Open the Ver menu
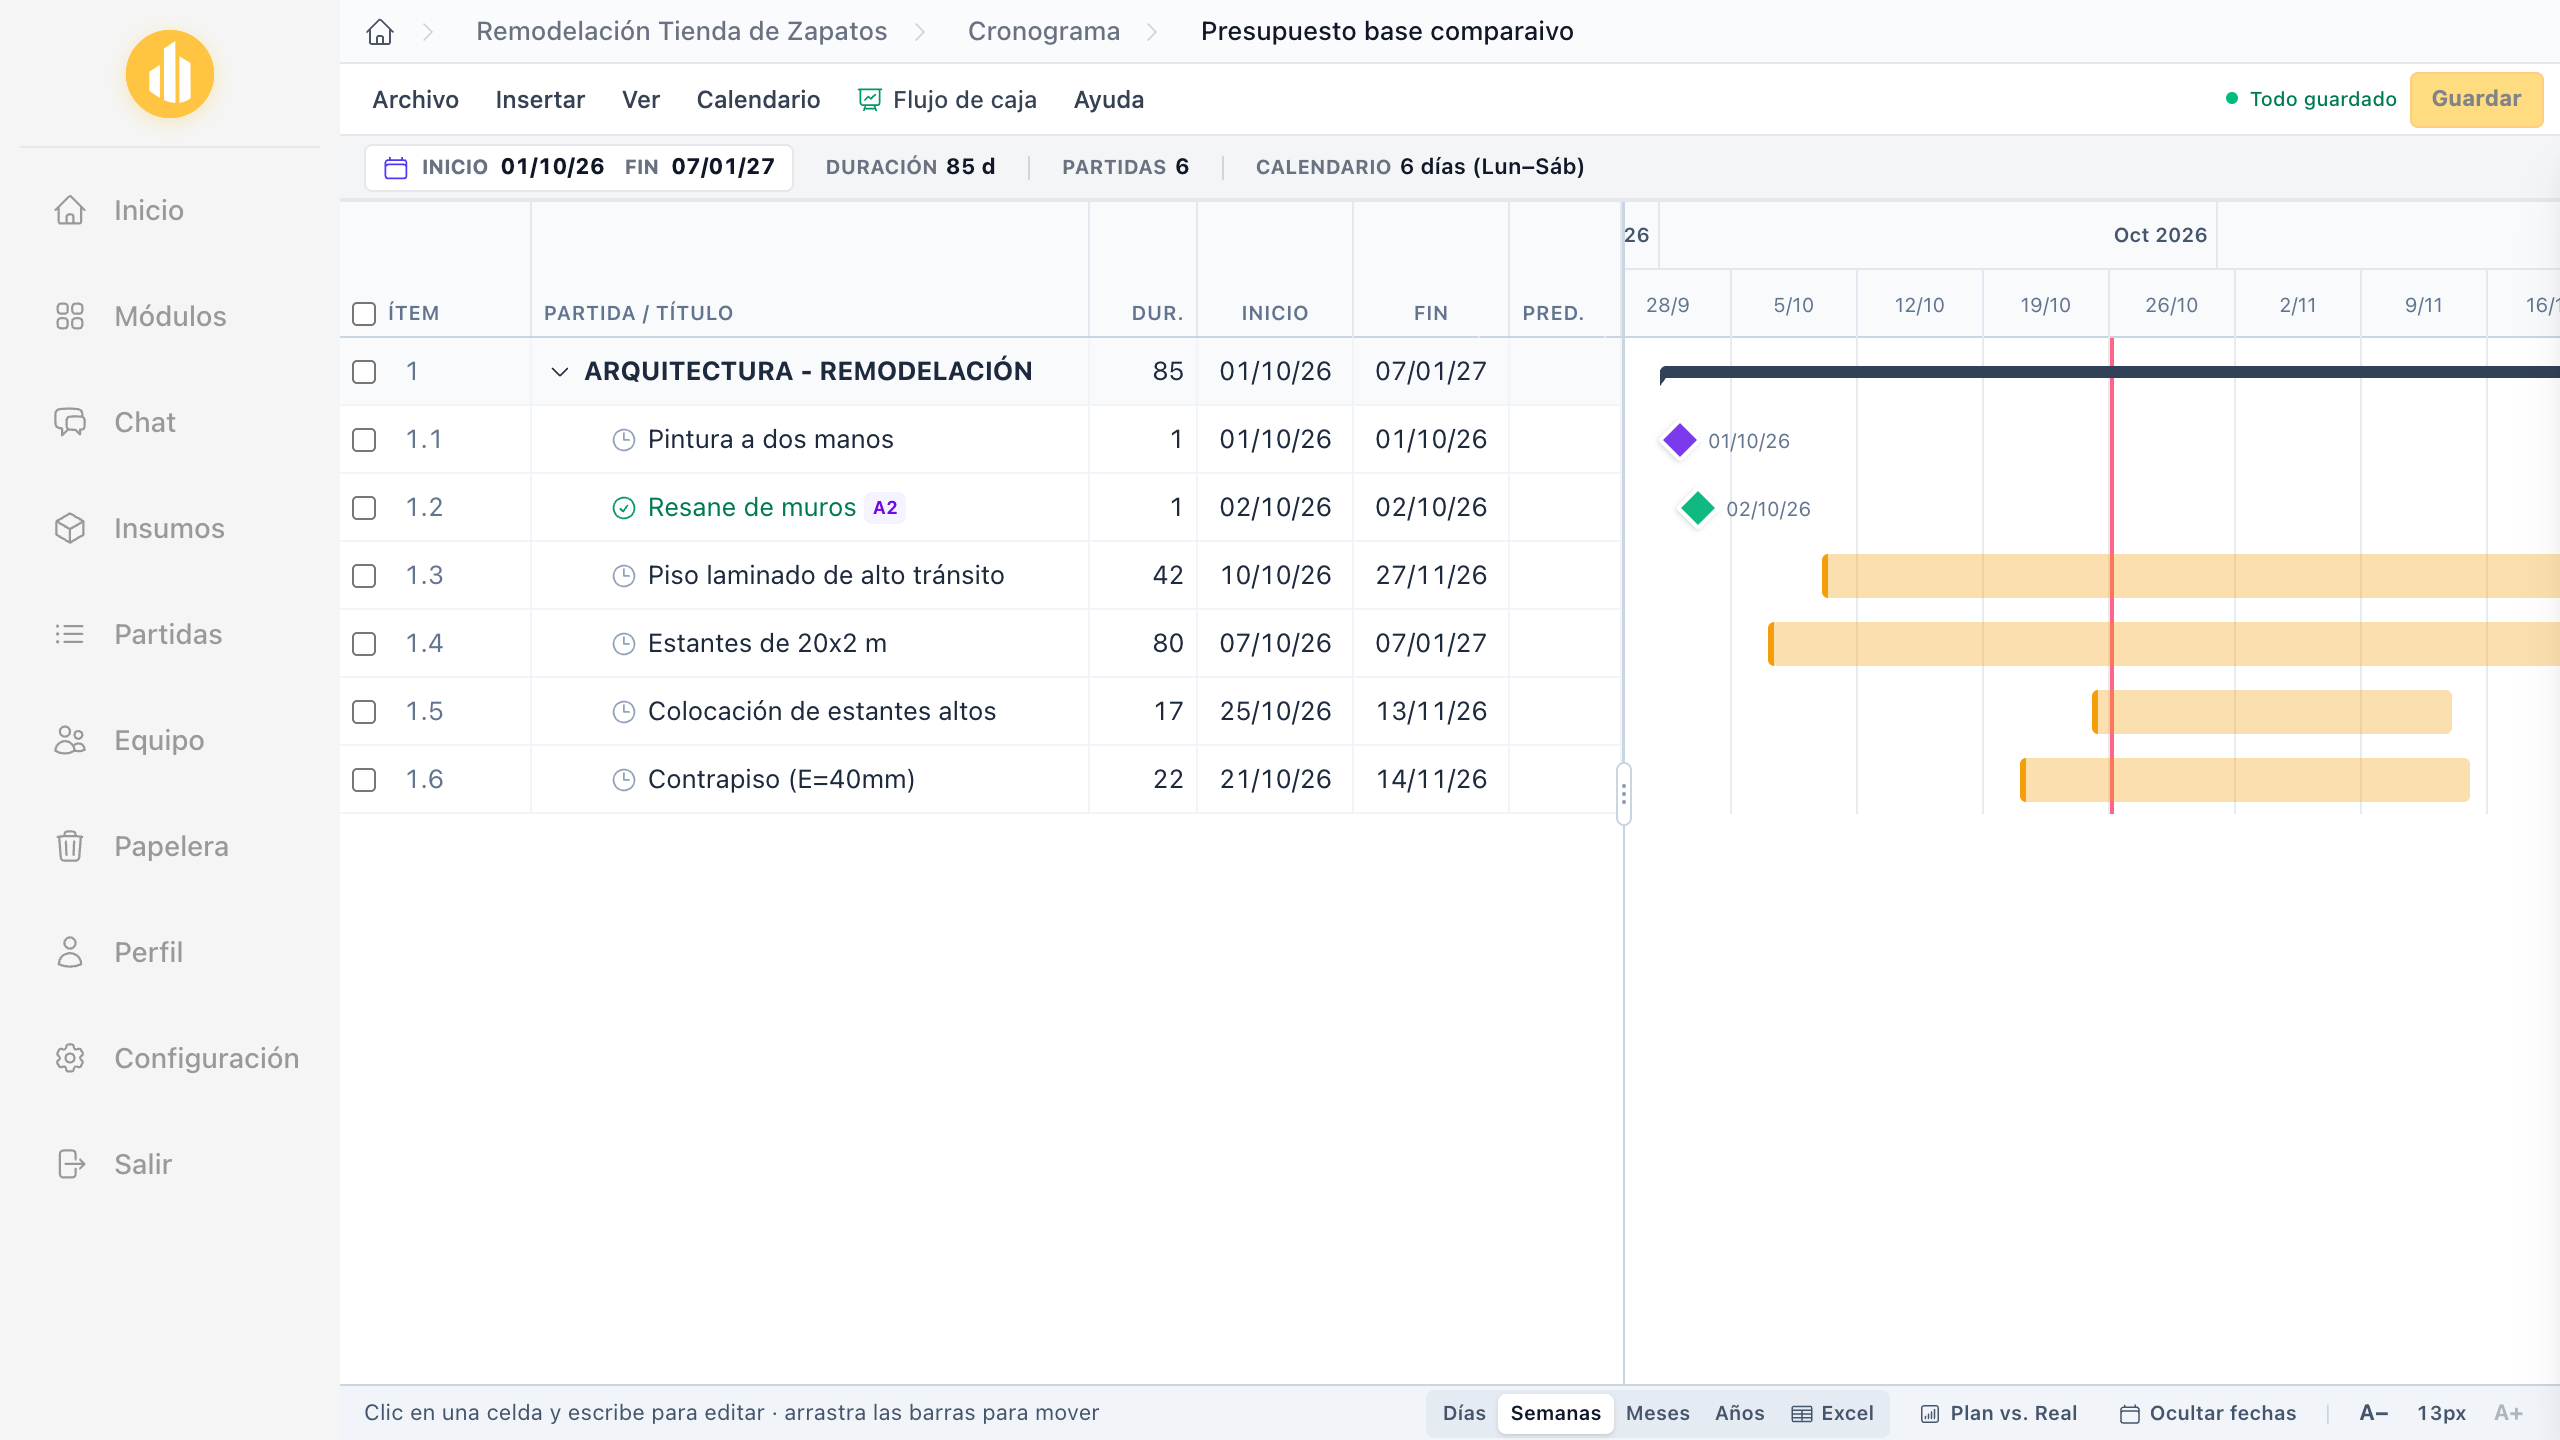Screen dimensions: 2560x1440 [641, 100]
